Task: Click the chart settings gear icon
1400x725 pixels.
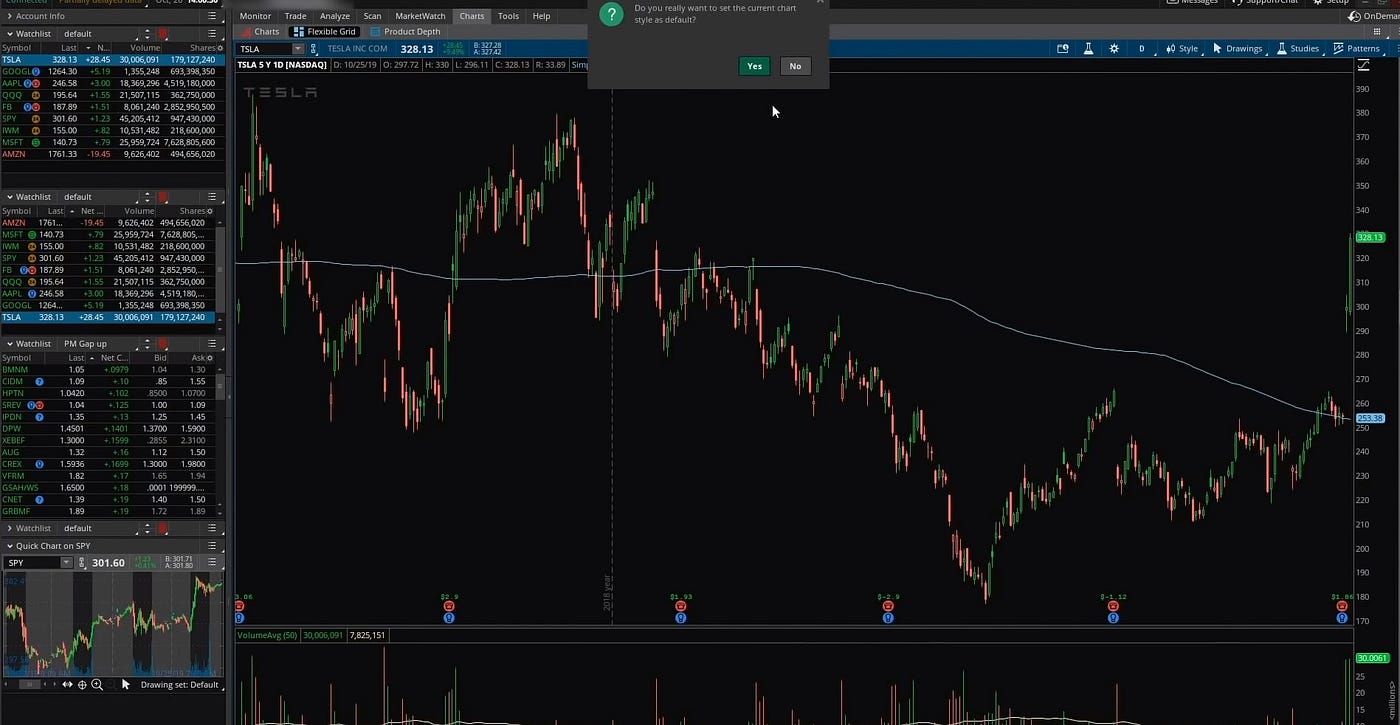Action: pyautogui.click(x=1114, y=49)
